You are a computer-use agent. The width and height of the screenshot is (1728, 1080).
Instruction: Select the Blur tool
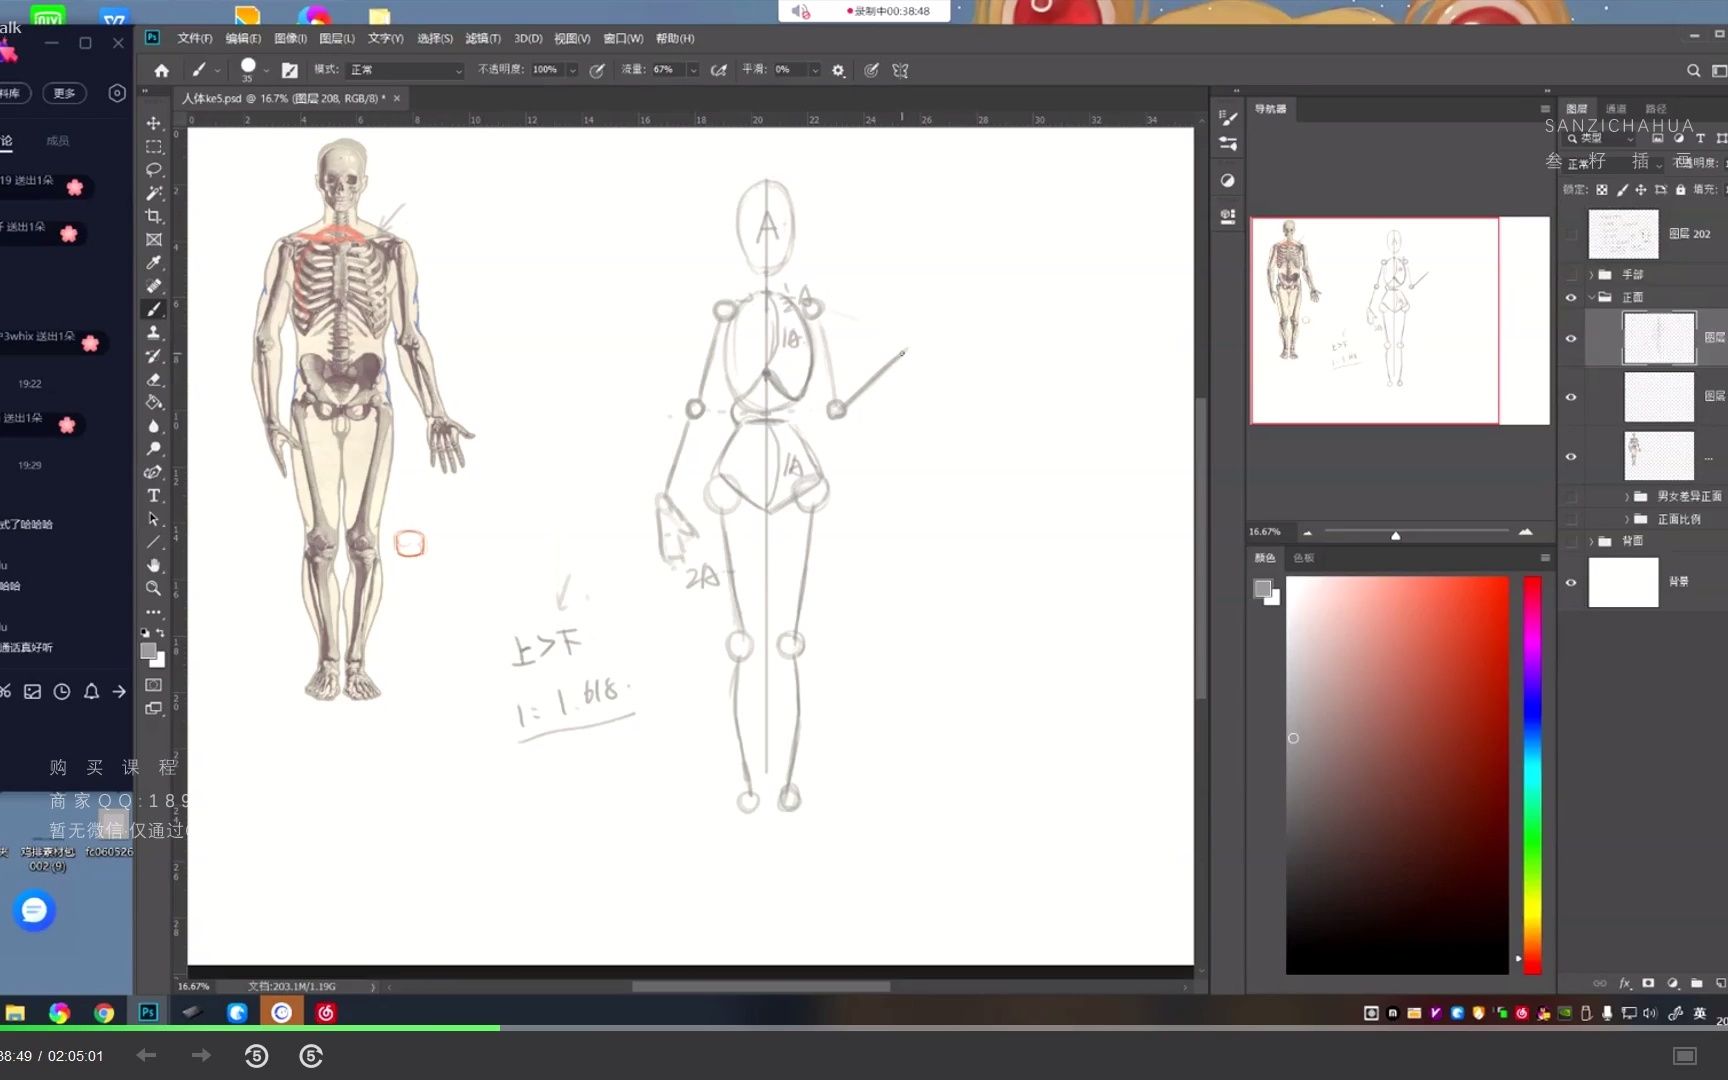pos(153,425)
